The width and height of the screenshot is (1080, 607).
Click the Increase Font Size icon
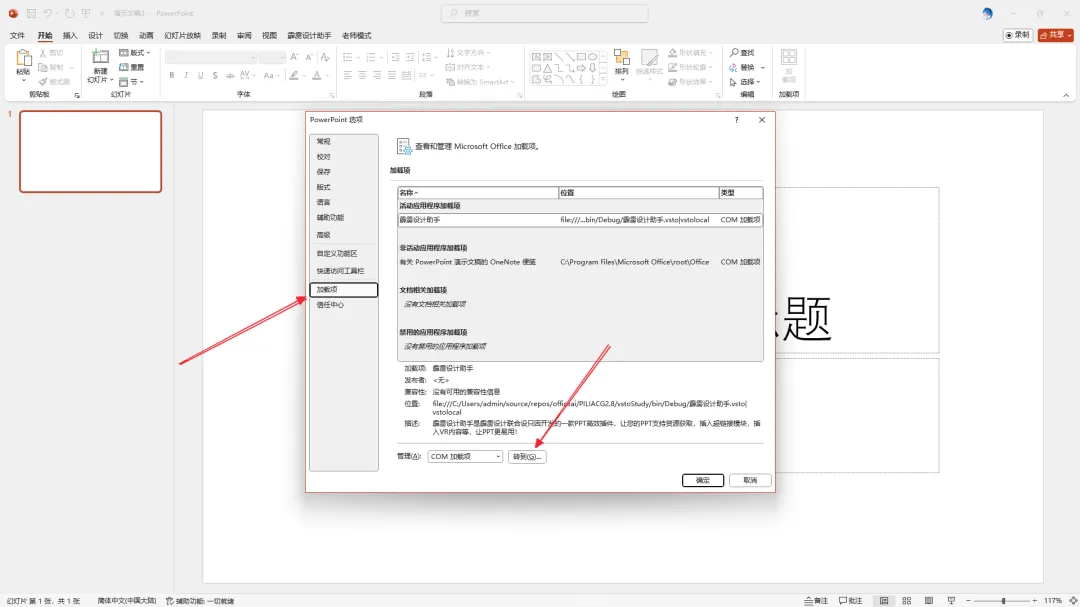tap(295, 56)
